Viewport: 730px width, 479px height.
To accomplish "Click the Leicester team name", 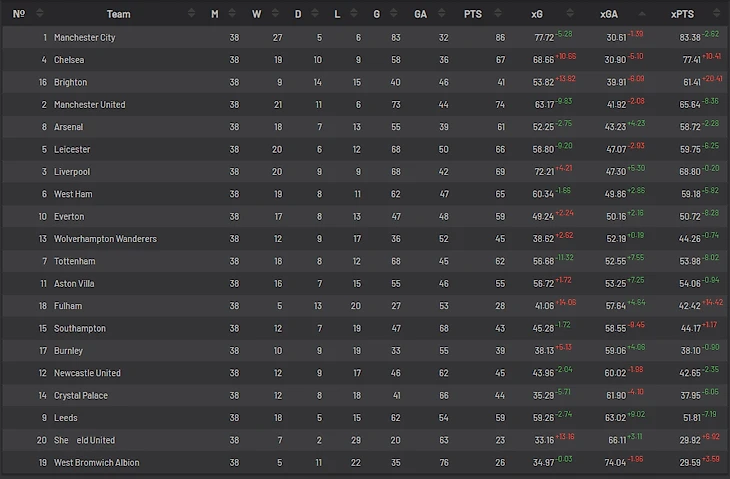I will pos(72,149).
